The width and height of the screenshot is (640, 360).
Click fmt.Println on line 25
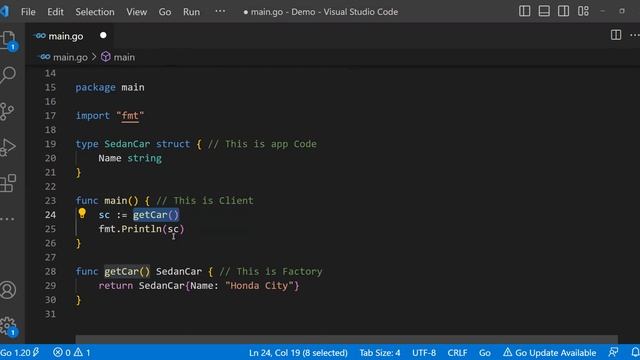[x=130, y=229]
